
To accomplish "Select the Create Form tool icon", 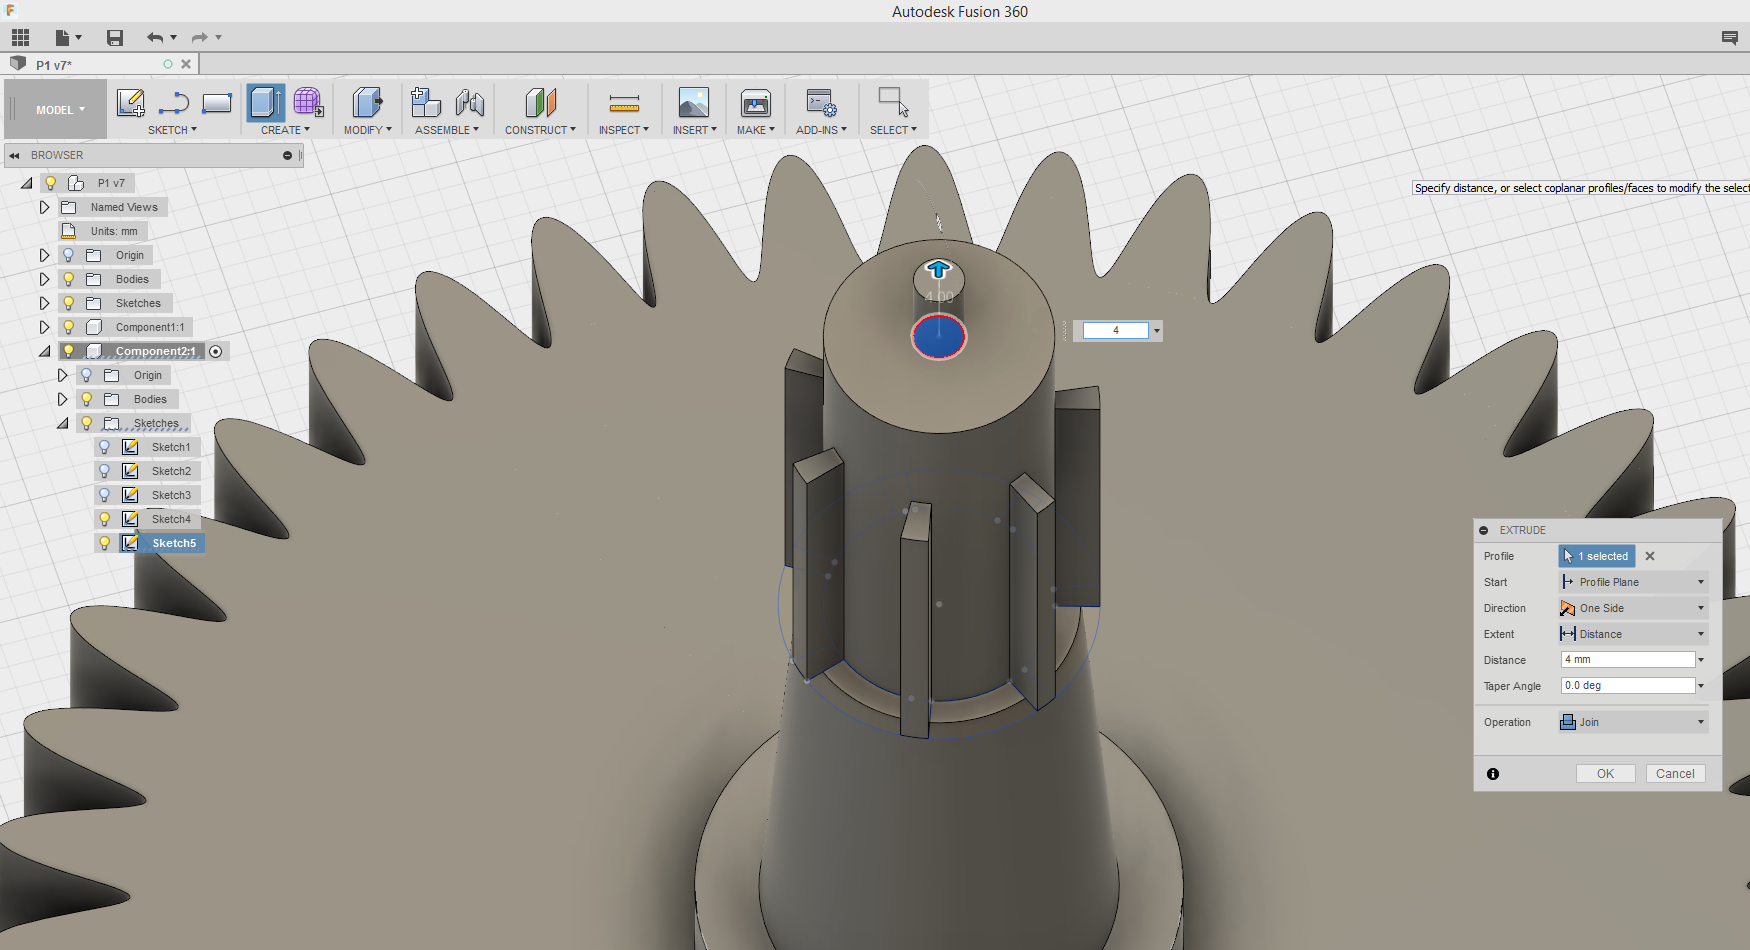I will 308,103.
